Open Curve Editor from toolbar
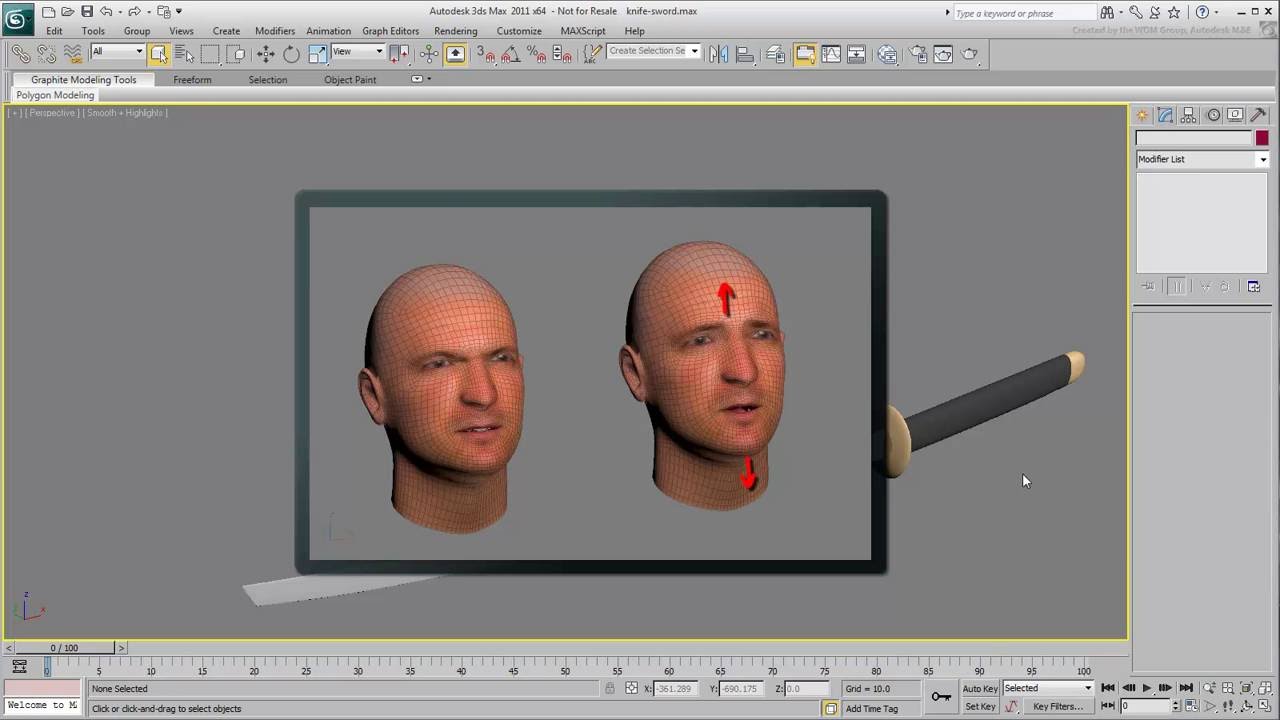 (831, 54)
